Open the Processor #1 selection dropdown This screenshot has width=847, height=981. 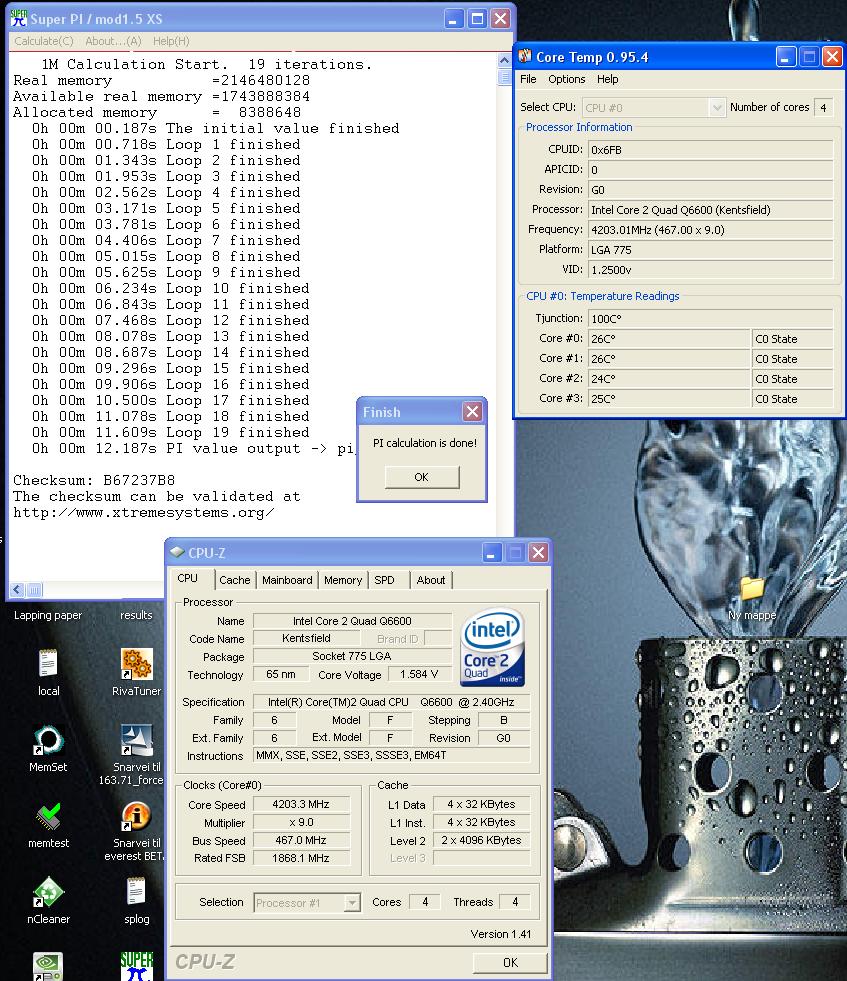click(x=351, y=903)
